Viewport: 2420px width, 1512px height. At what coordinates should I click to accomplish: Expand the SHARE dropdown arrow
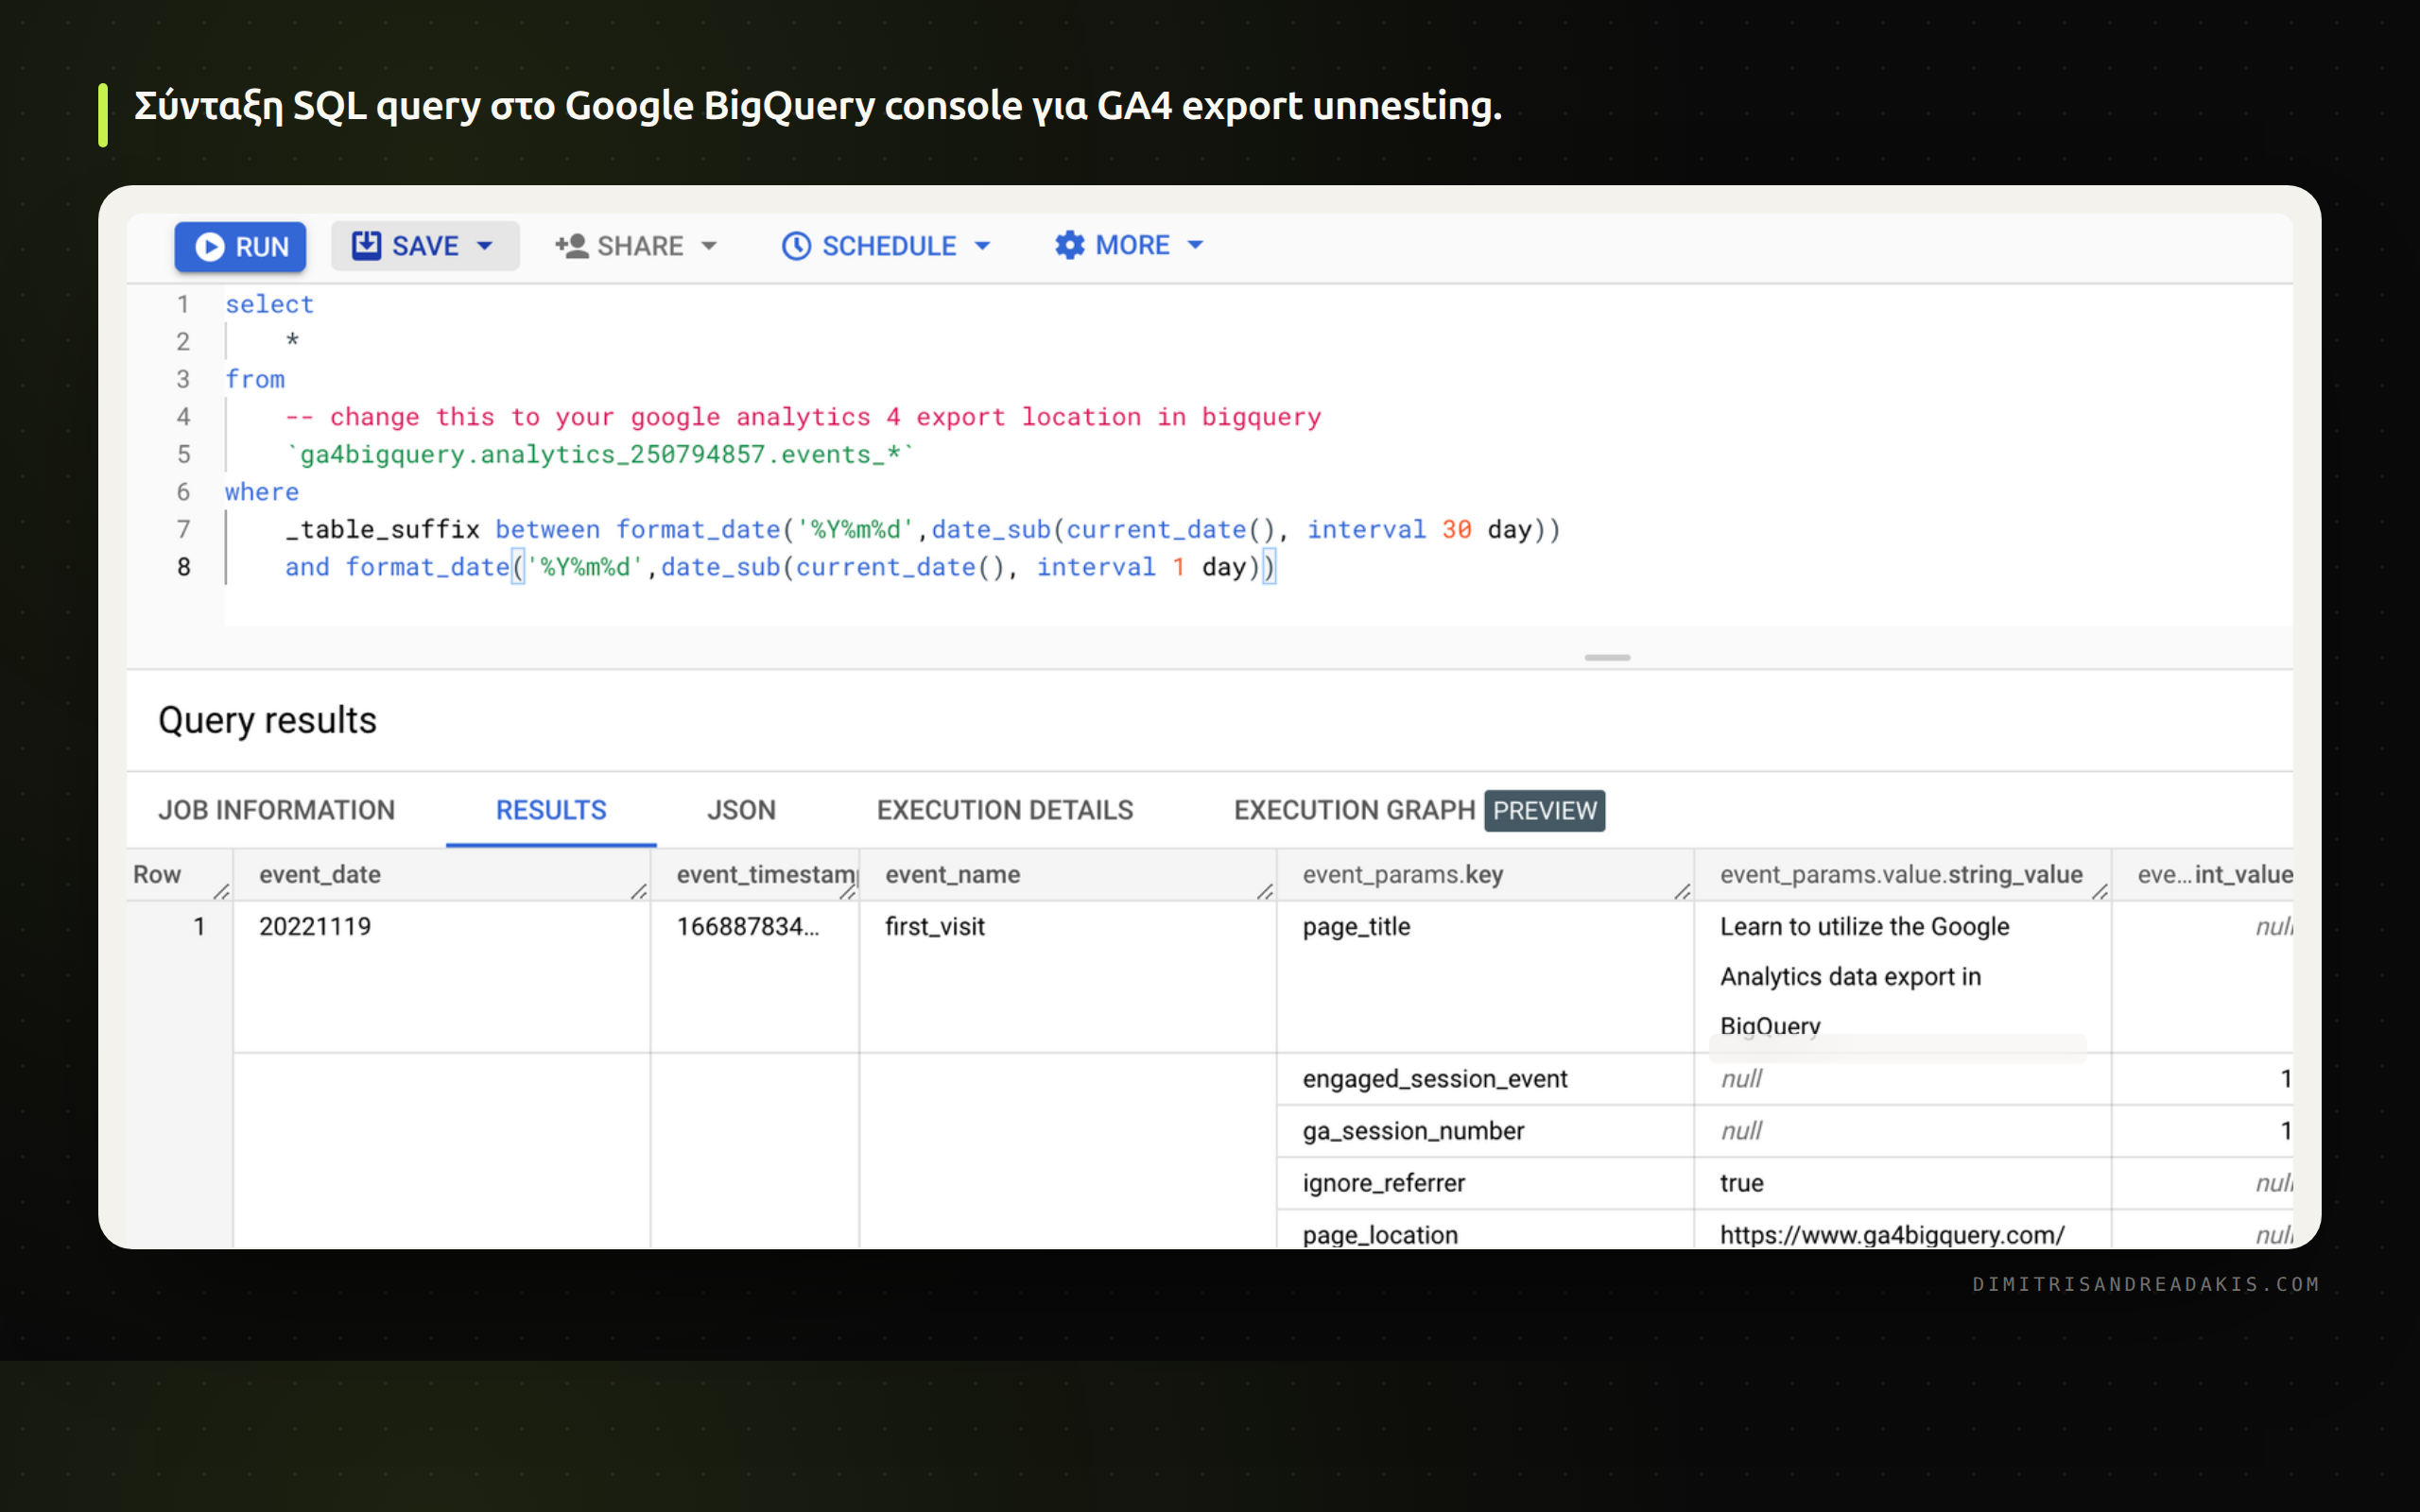click(x=709, y=246)
